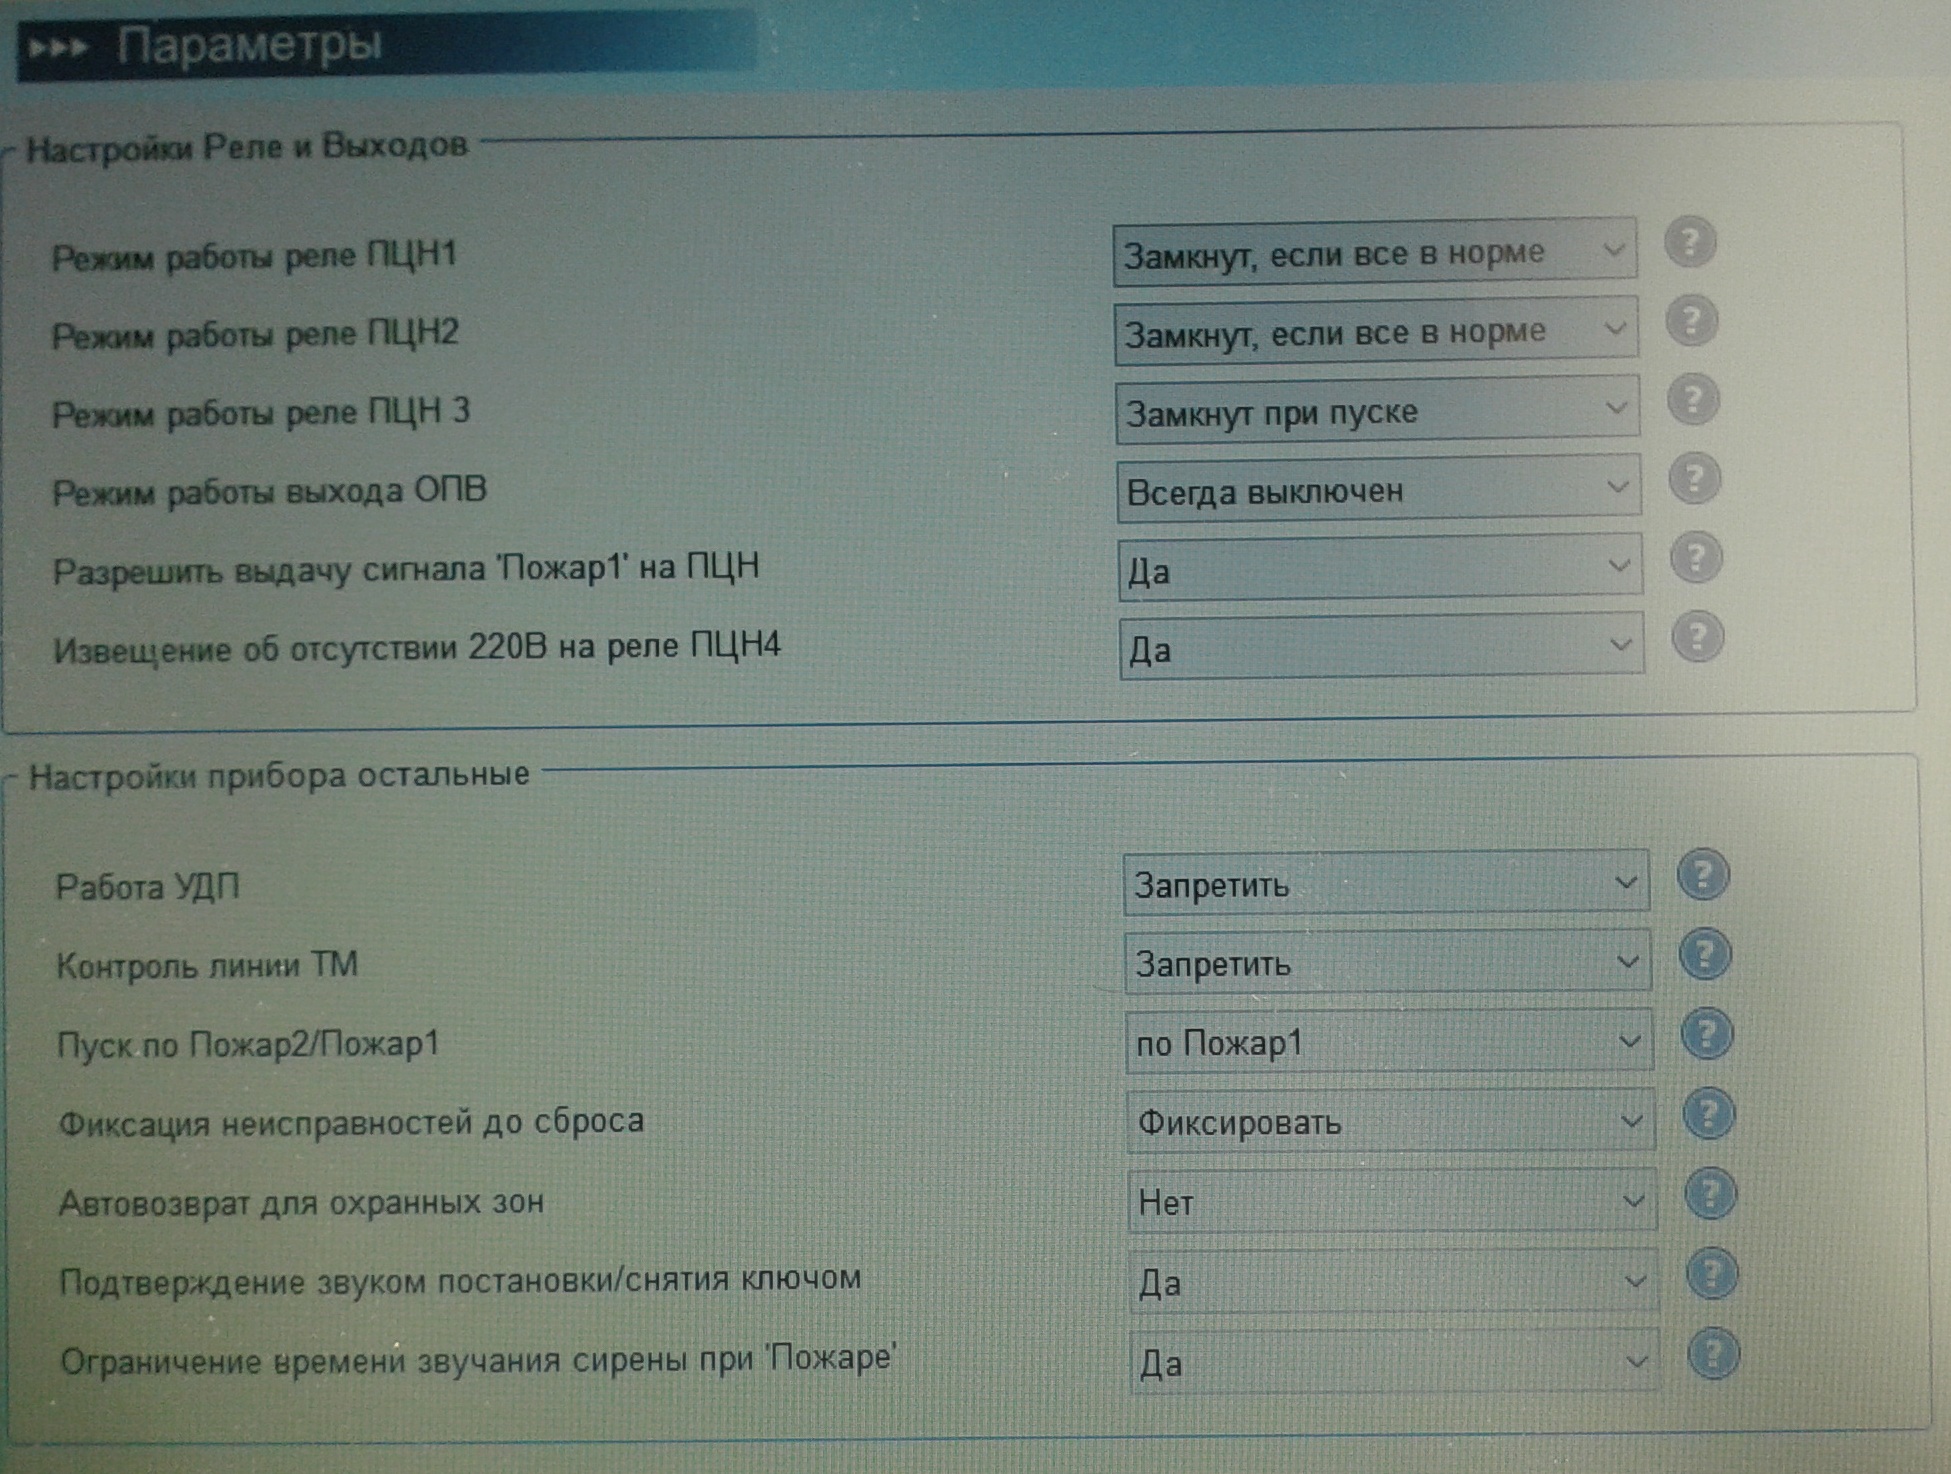
Task: Open 'Пуск по Пожар2/Пожар1' selection box
Action: coord(1388,1043)
